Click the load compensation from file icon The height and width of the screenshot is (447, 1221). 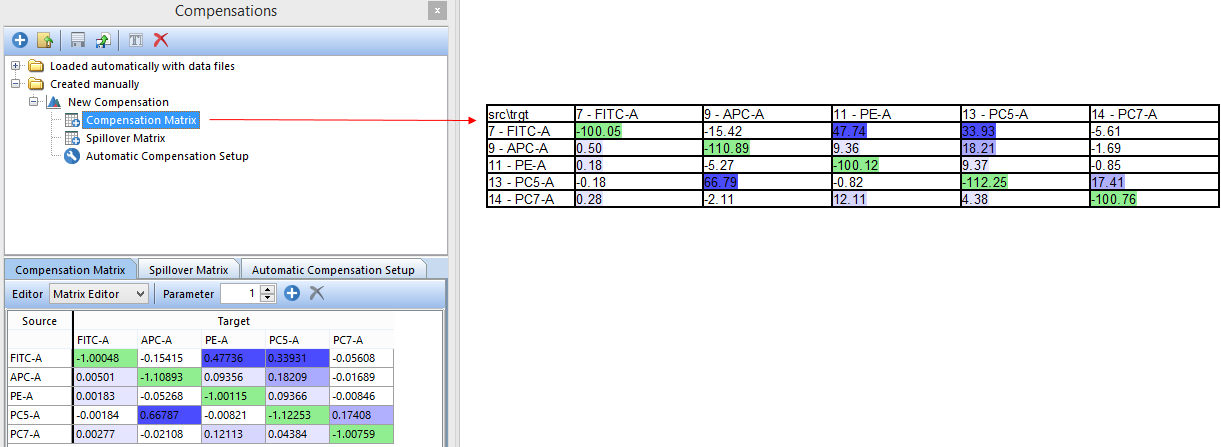[x=44, y=40]
